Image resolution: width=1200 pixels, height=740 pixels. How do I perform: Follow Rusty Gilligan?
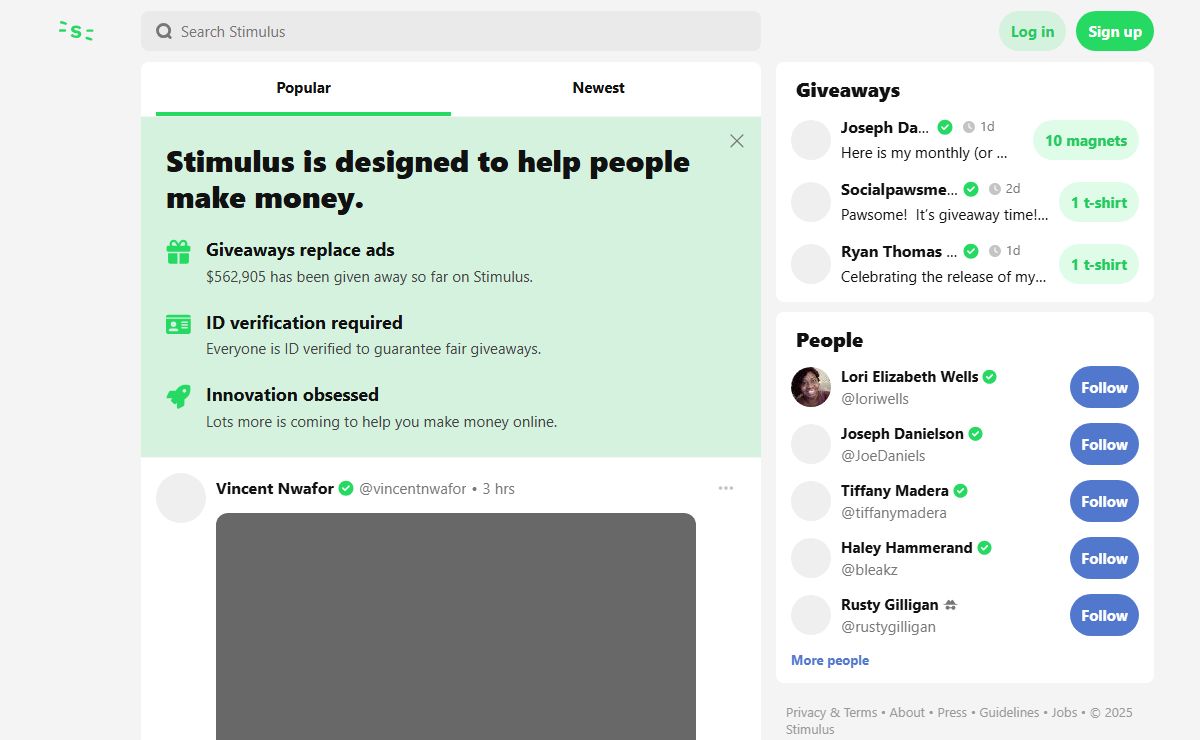pyautogui.click(x=1104, y=616)
